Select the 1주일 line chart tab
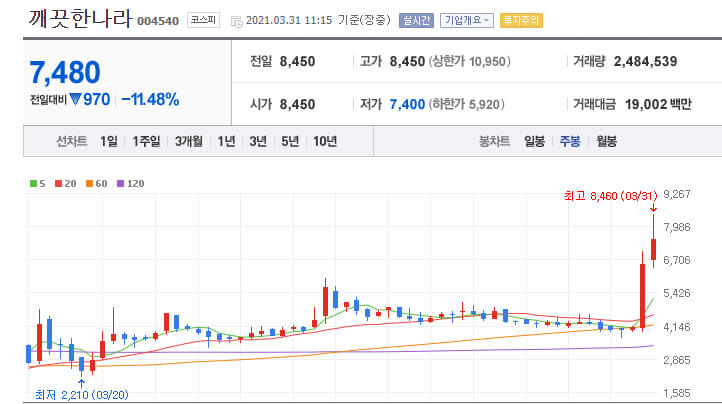Screen dimensions: 722x404 tap(146, 141)
